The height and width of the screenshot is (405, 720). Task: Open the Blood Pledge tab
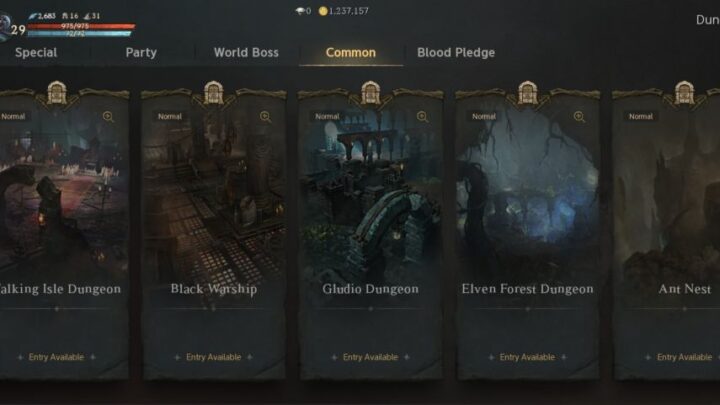click(456, 52)
